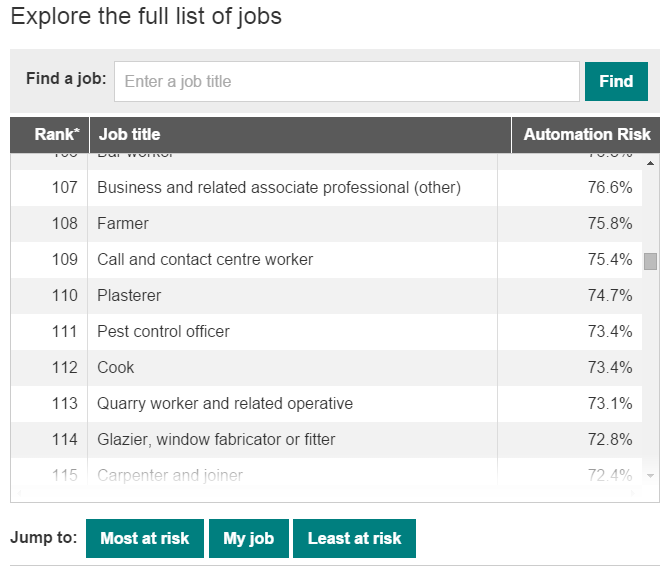Click the Find button

tap(616, 81)
